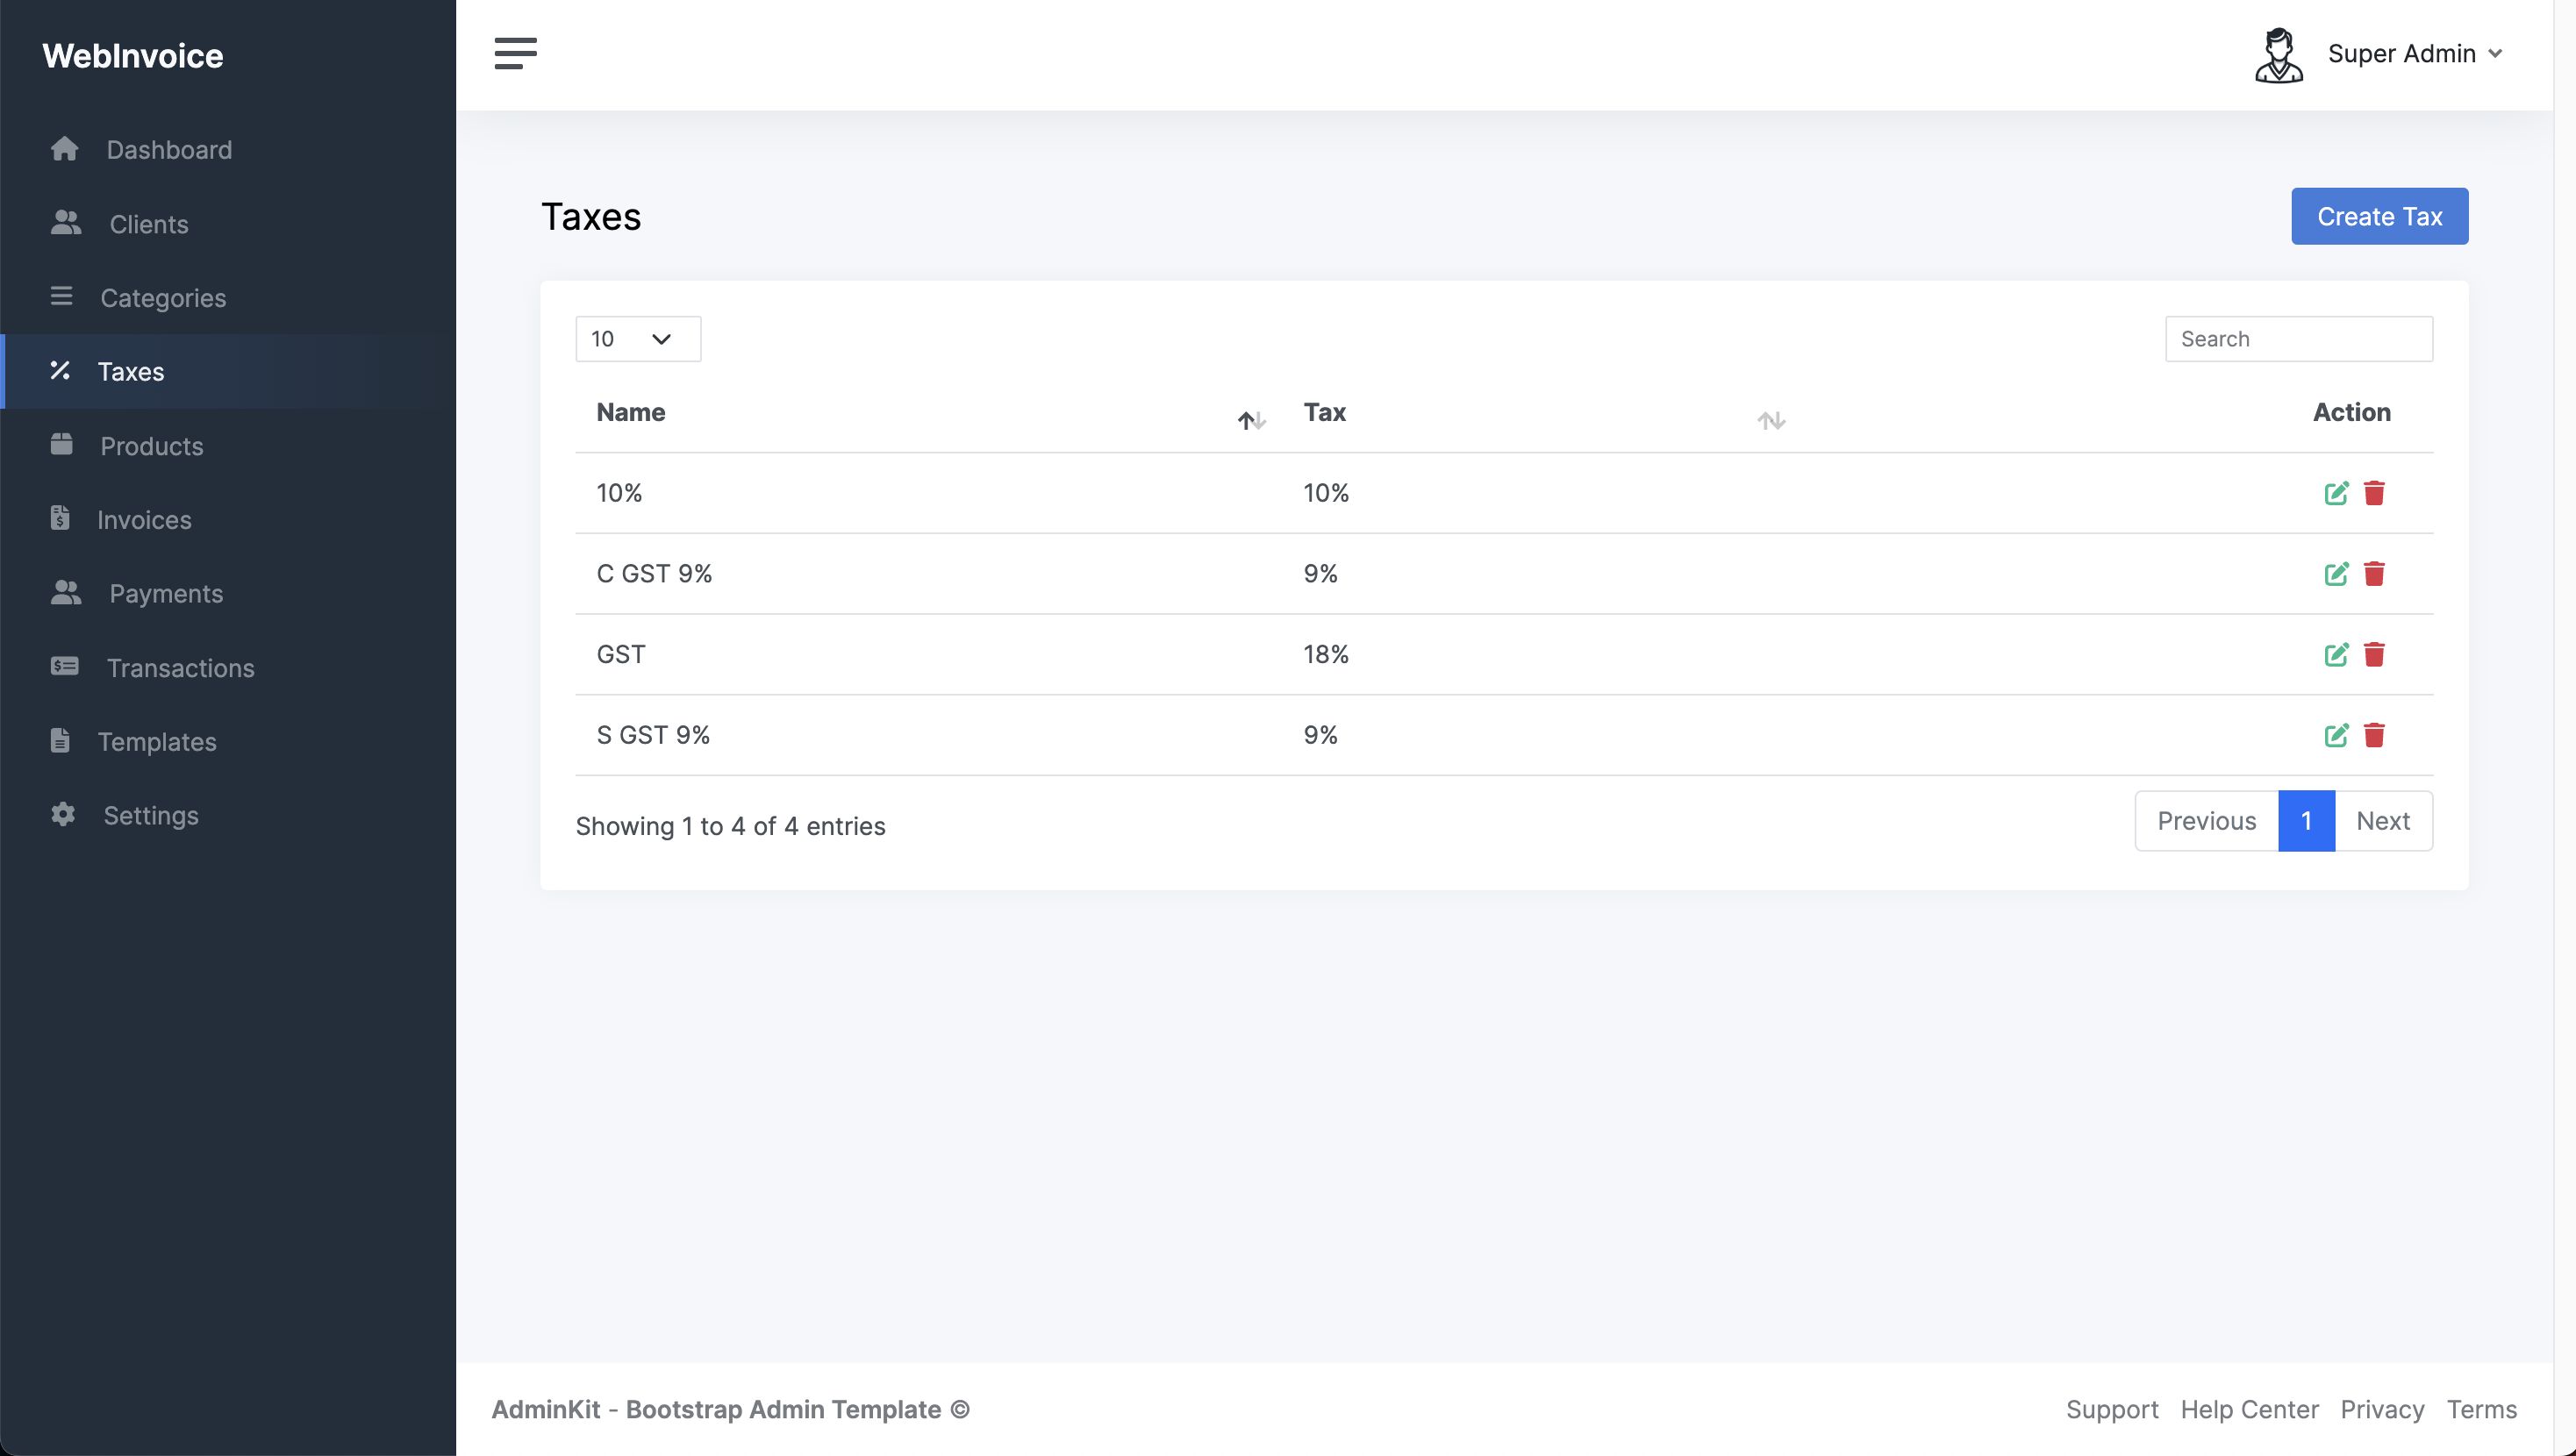Image resolution: width=2576 pixels, height=1456 pixels.
Task: Click into the Search input field
Action: click(2298, 339)
